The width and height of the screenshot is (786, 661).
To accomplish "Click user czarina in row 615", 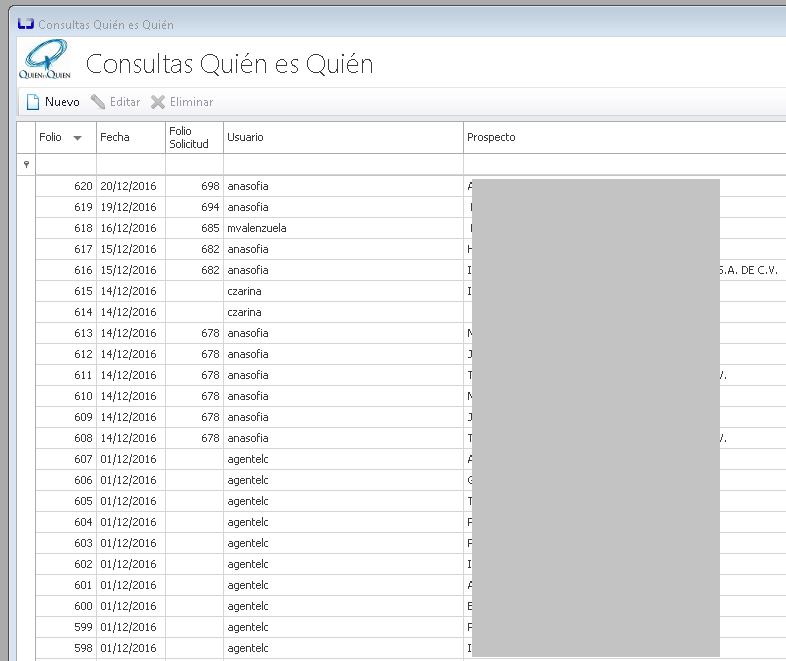I will [x=244, y=291].
